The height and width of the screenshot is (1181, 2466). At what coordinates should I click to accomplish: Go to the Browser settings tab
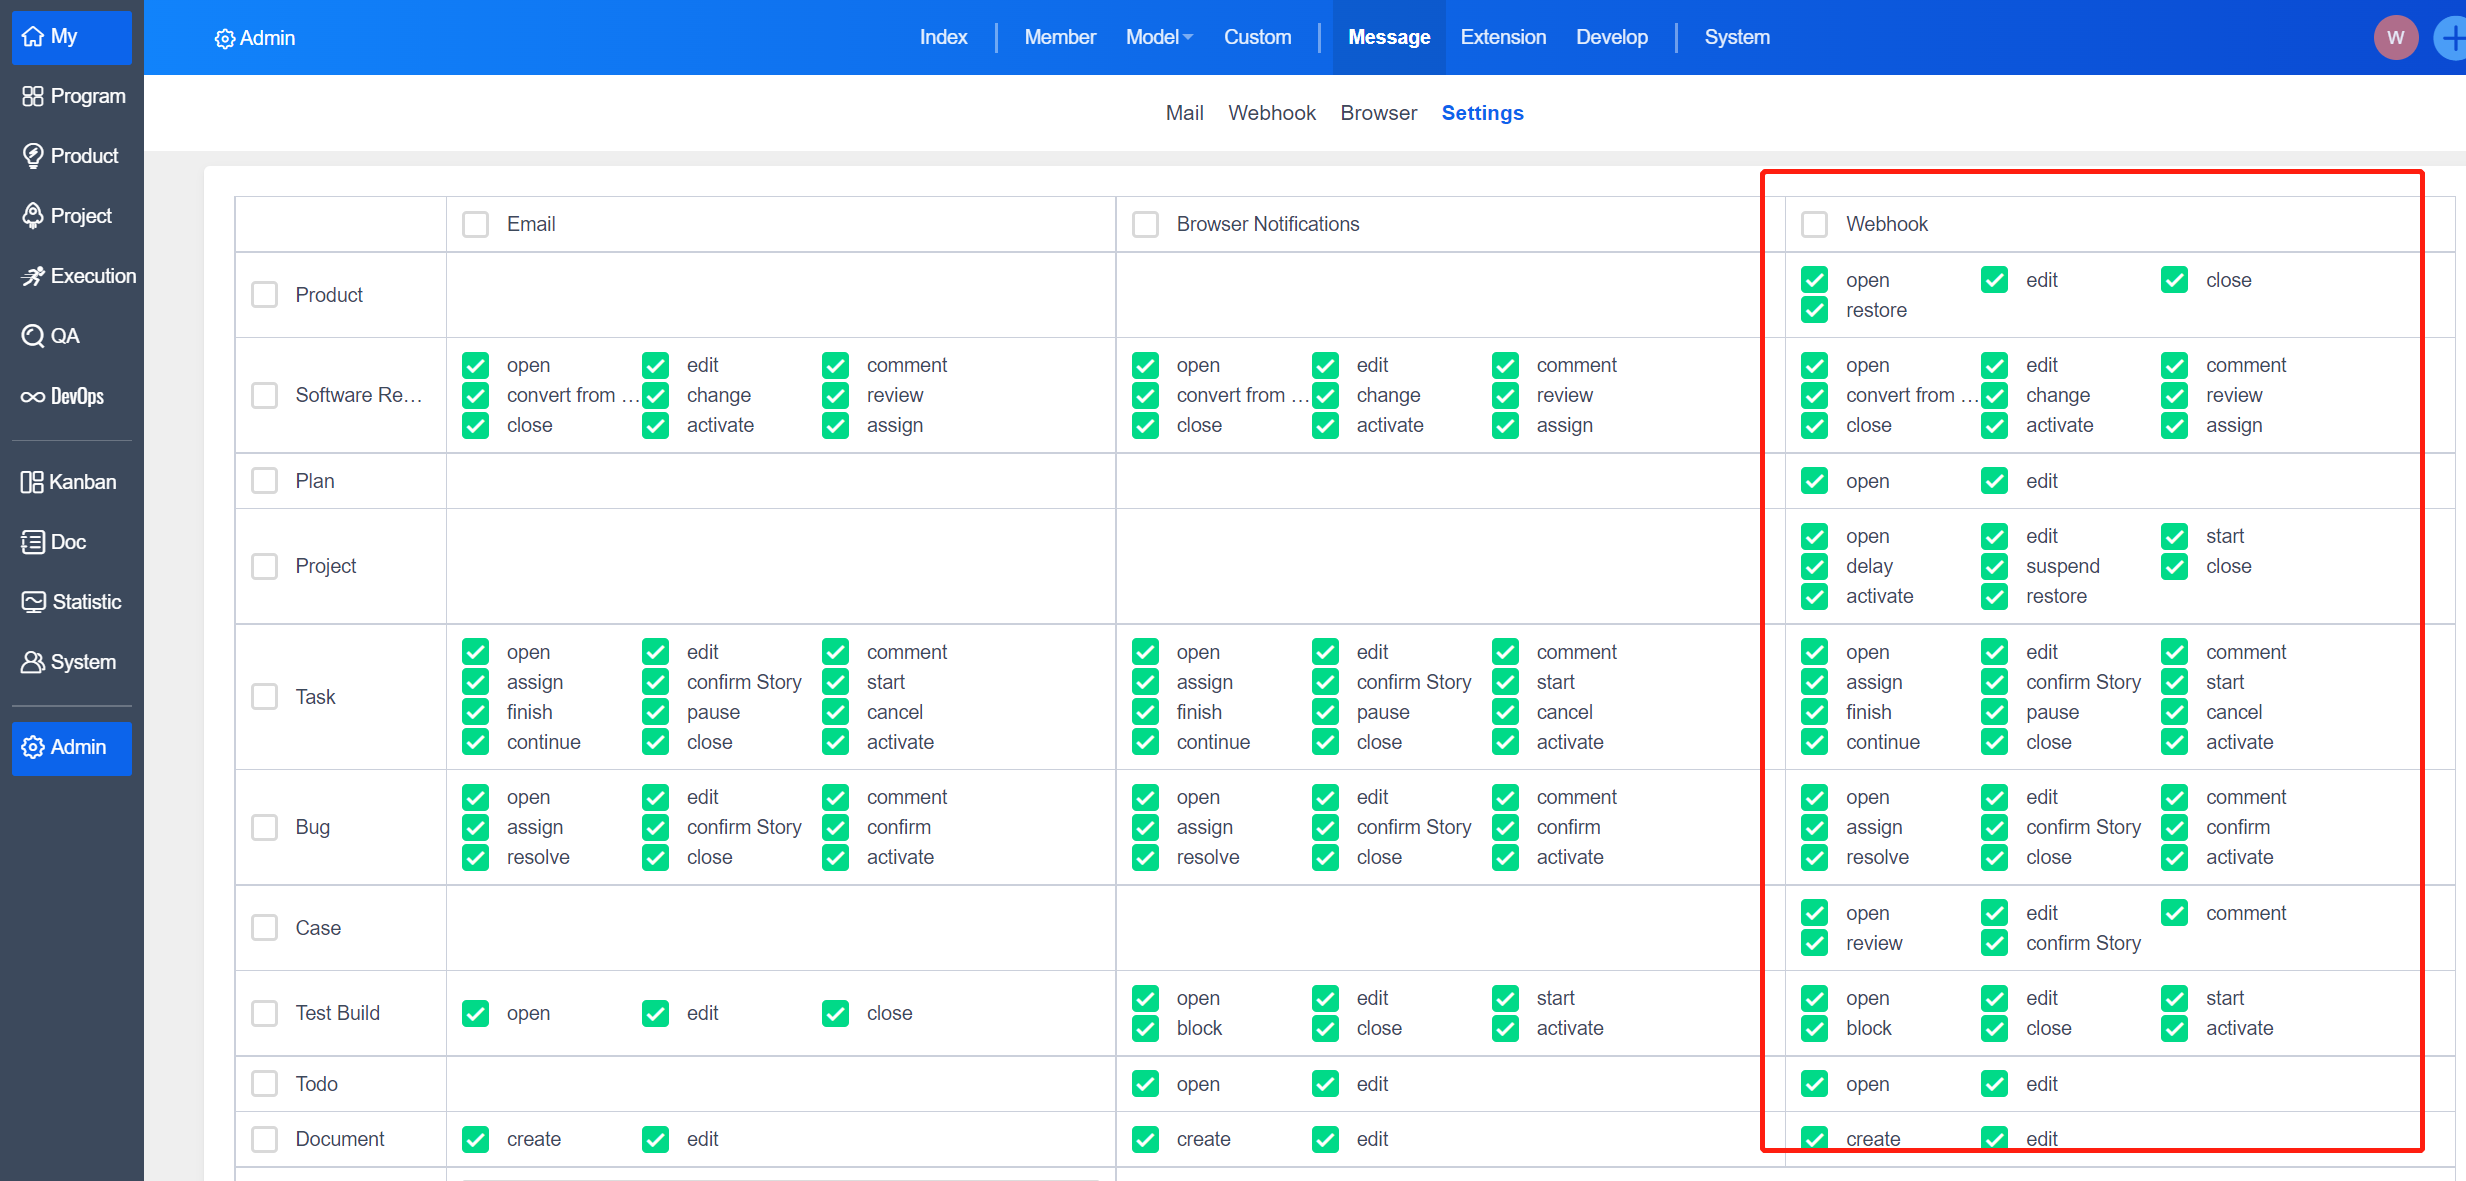pyautogui.click(x=1378, y=113)
